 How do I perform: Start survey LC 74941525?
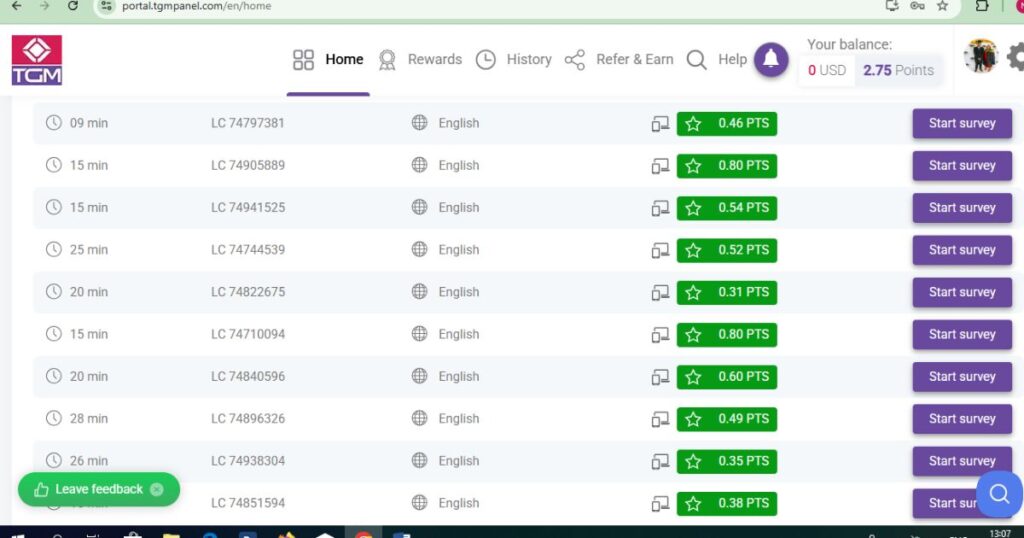tap(962, 208)
